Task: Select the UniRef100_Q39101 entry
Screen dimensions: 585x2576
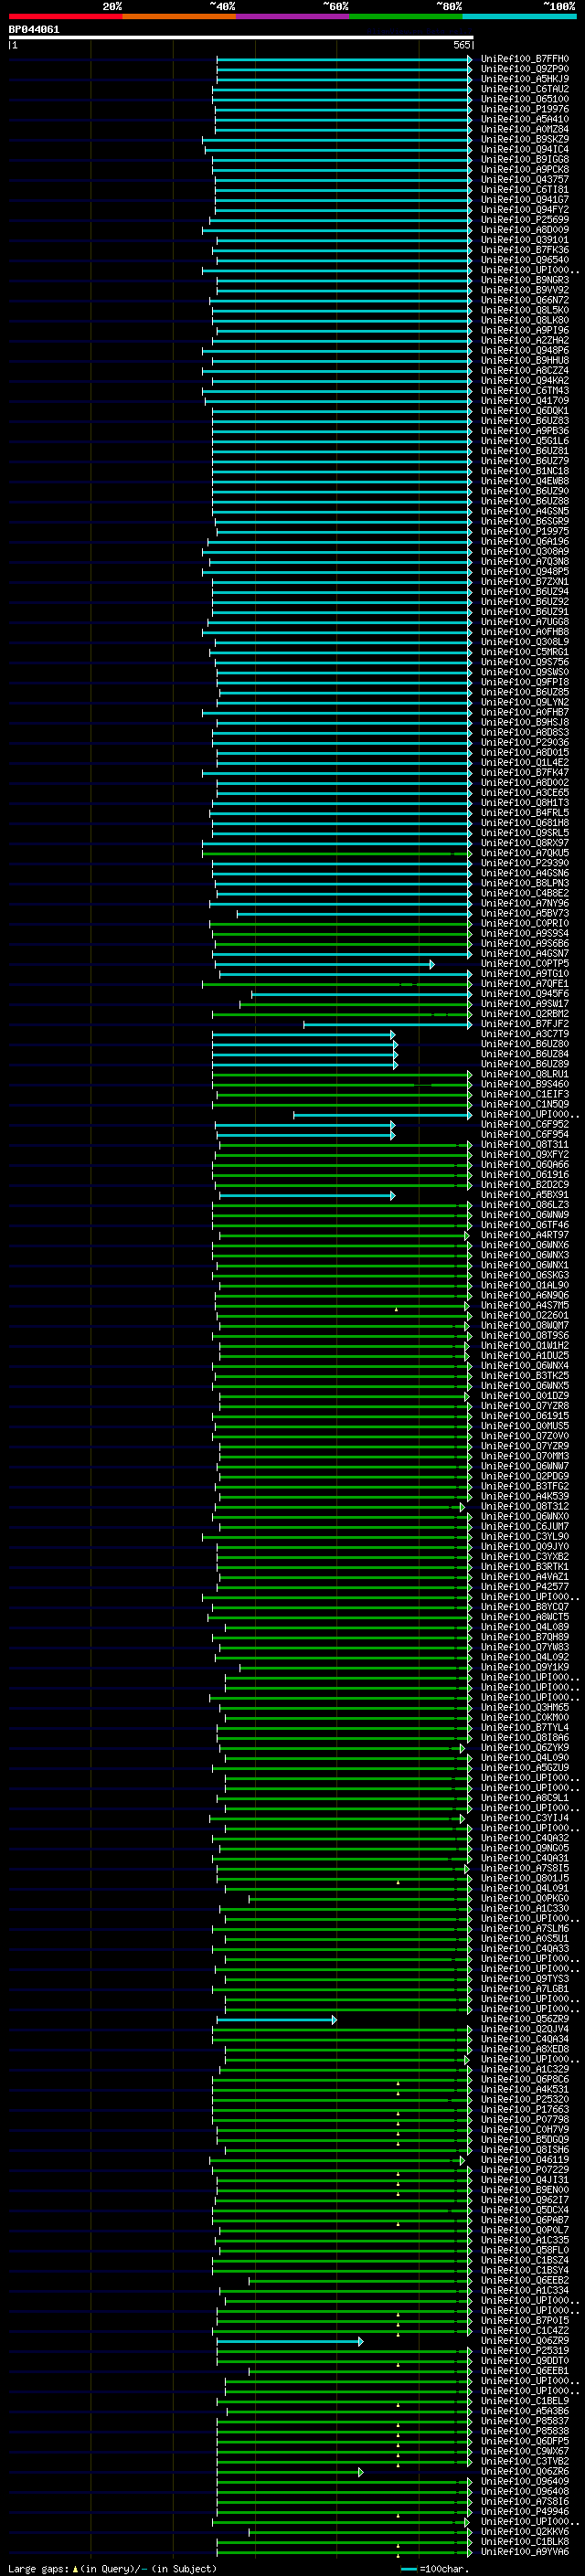Action: click(x=524, y=240)
